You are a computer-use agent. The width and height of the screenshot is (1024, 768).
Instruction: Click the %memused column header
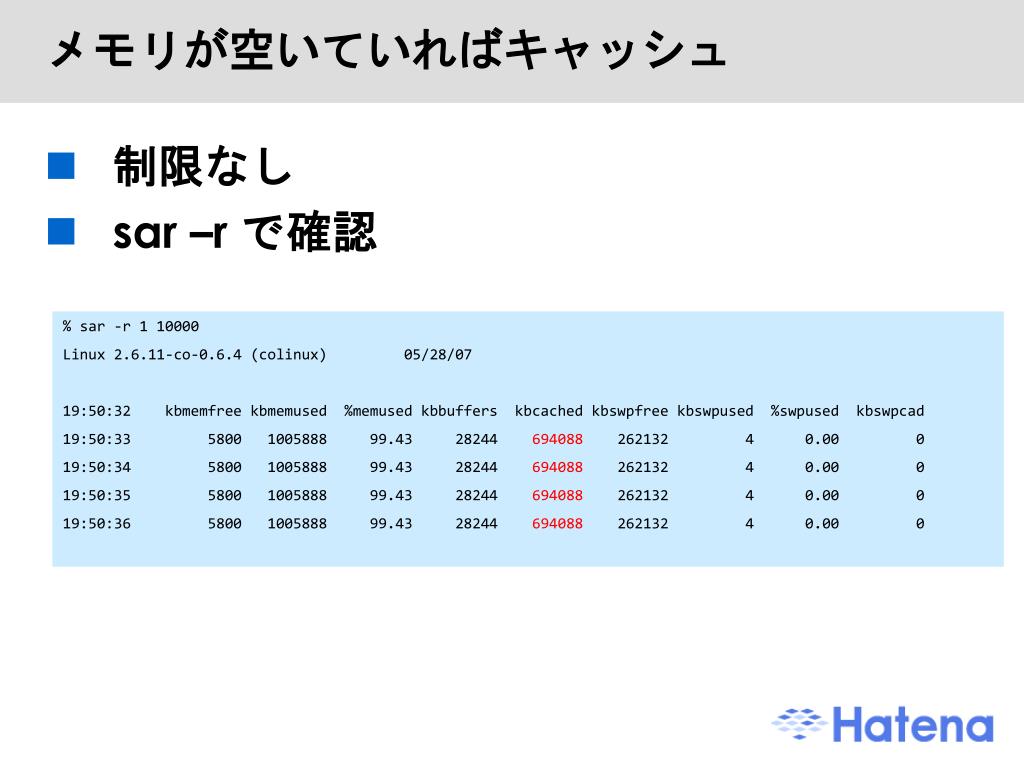coord(378,411)
